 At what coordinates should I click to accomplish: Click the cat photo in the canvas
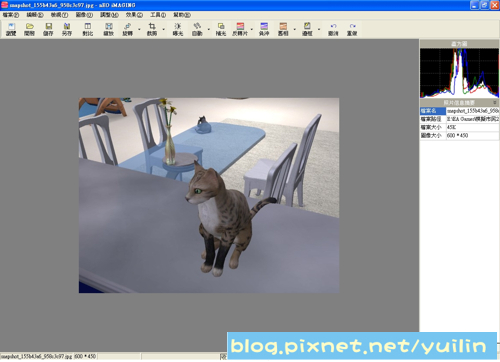[x=209, y=195]
